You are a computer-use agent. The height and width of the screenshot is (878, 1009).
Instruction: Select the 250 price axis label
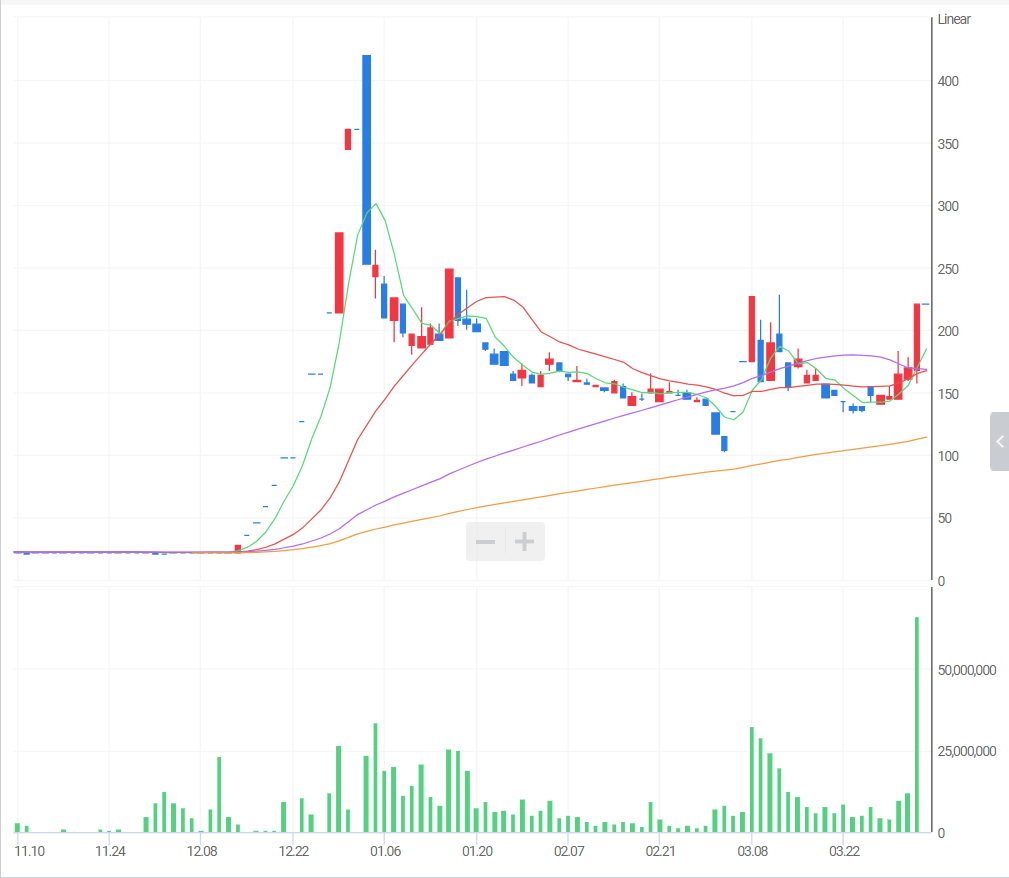[x=948, y=269]
